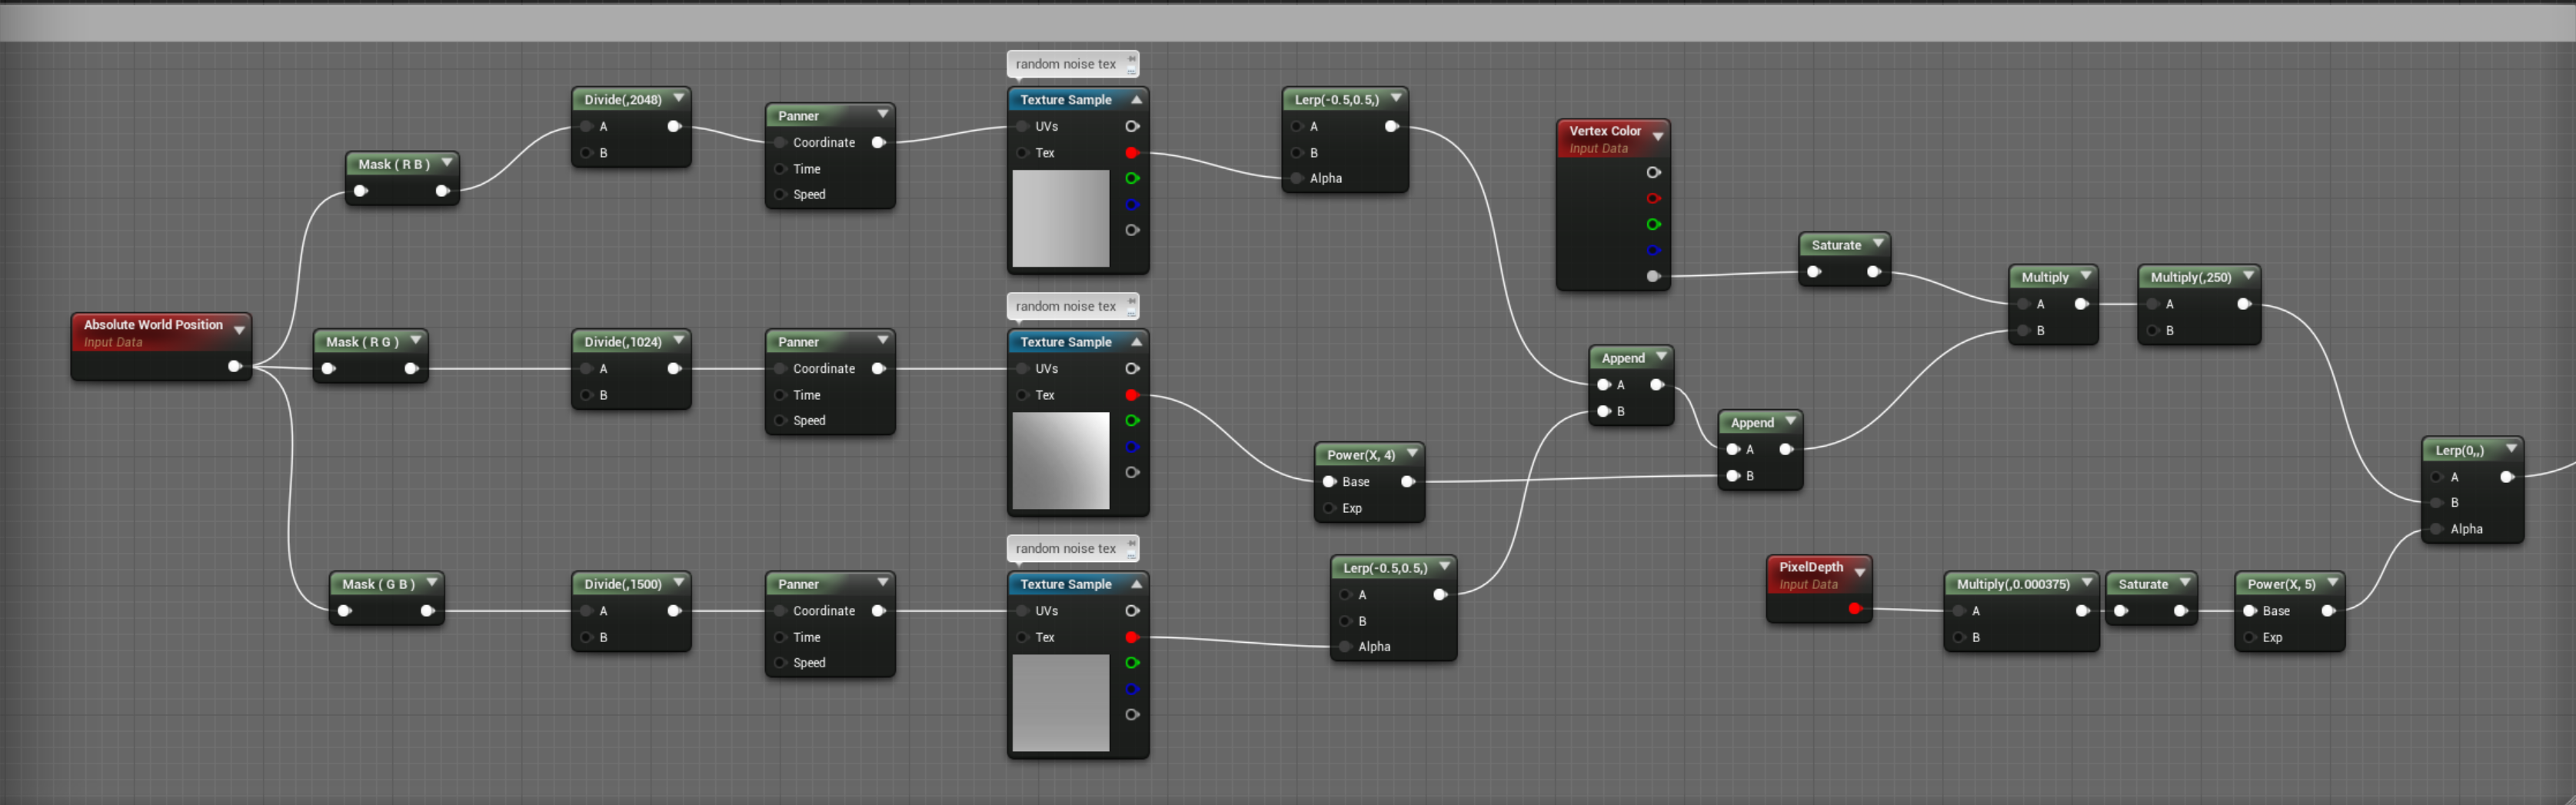Image resolution: width=2576 pixels, height=805 pixels.
Task: Click the alpha output pin of Vertex Color
Action: click(1654, 277)
